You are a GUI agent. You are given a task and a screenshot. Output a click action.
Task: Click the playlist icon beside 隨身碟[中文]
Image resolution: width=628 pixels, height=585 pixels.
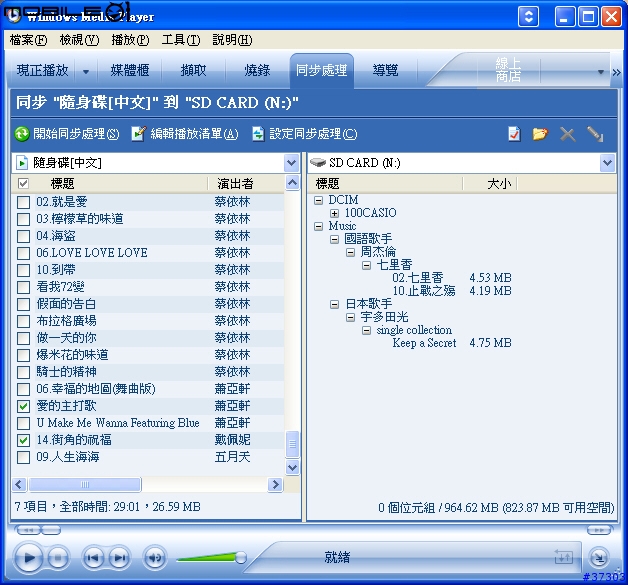tap(22, 163)
